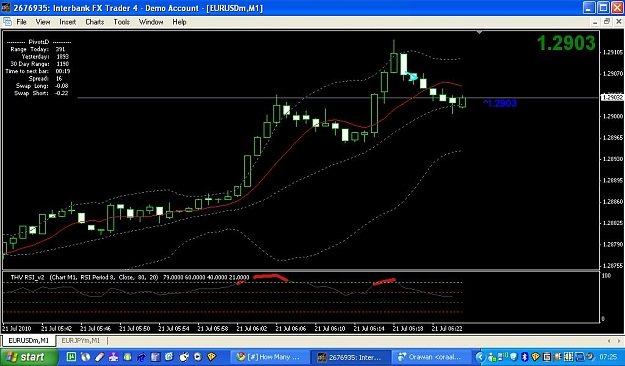The height and width of the screenshot is (366, 625).
Task: Launch the purple icon in quick launch
Action: point(113,356)
